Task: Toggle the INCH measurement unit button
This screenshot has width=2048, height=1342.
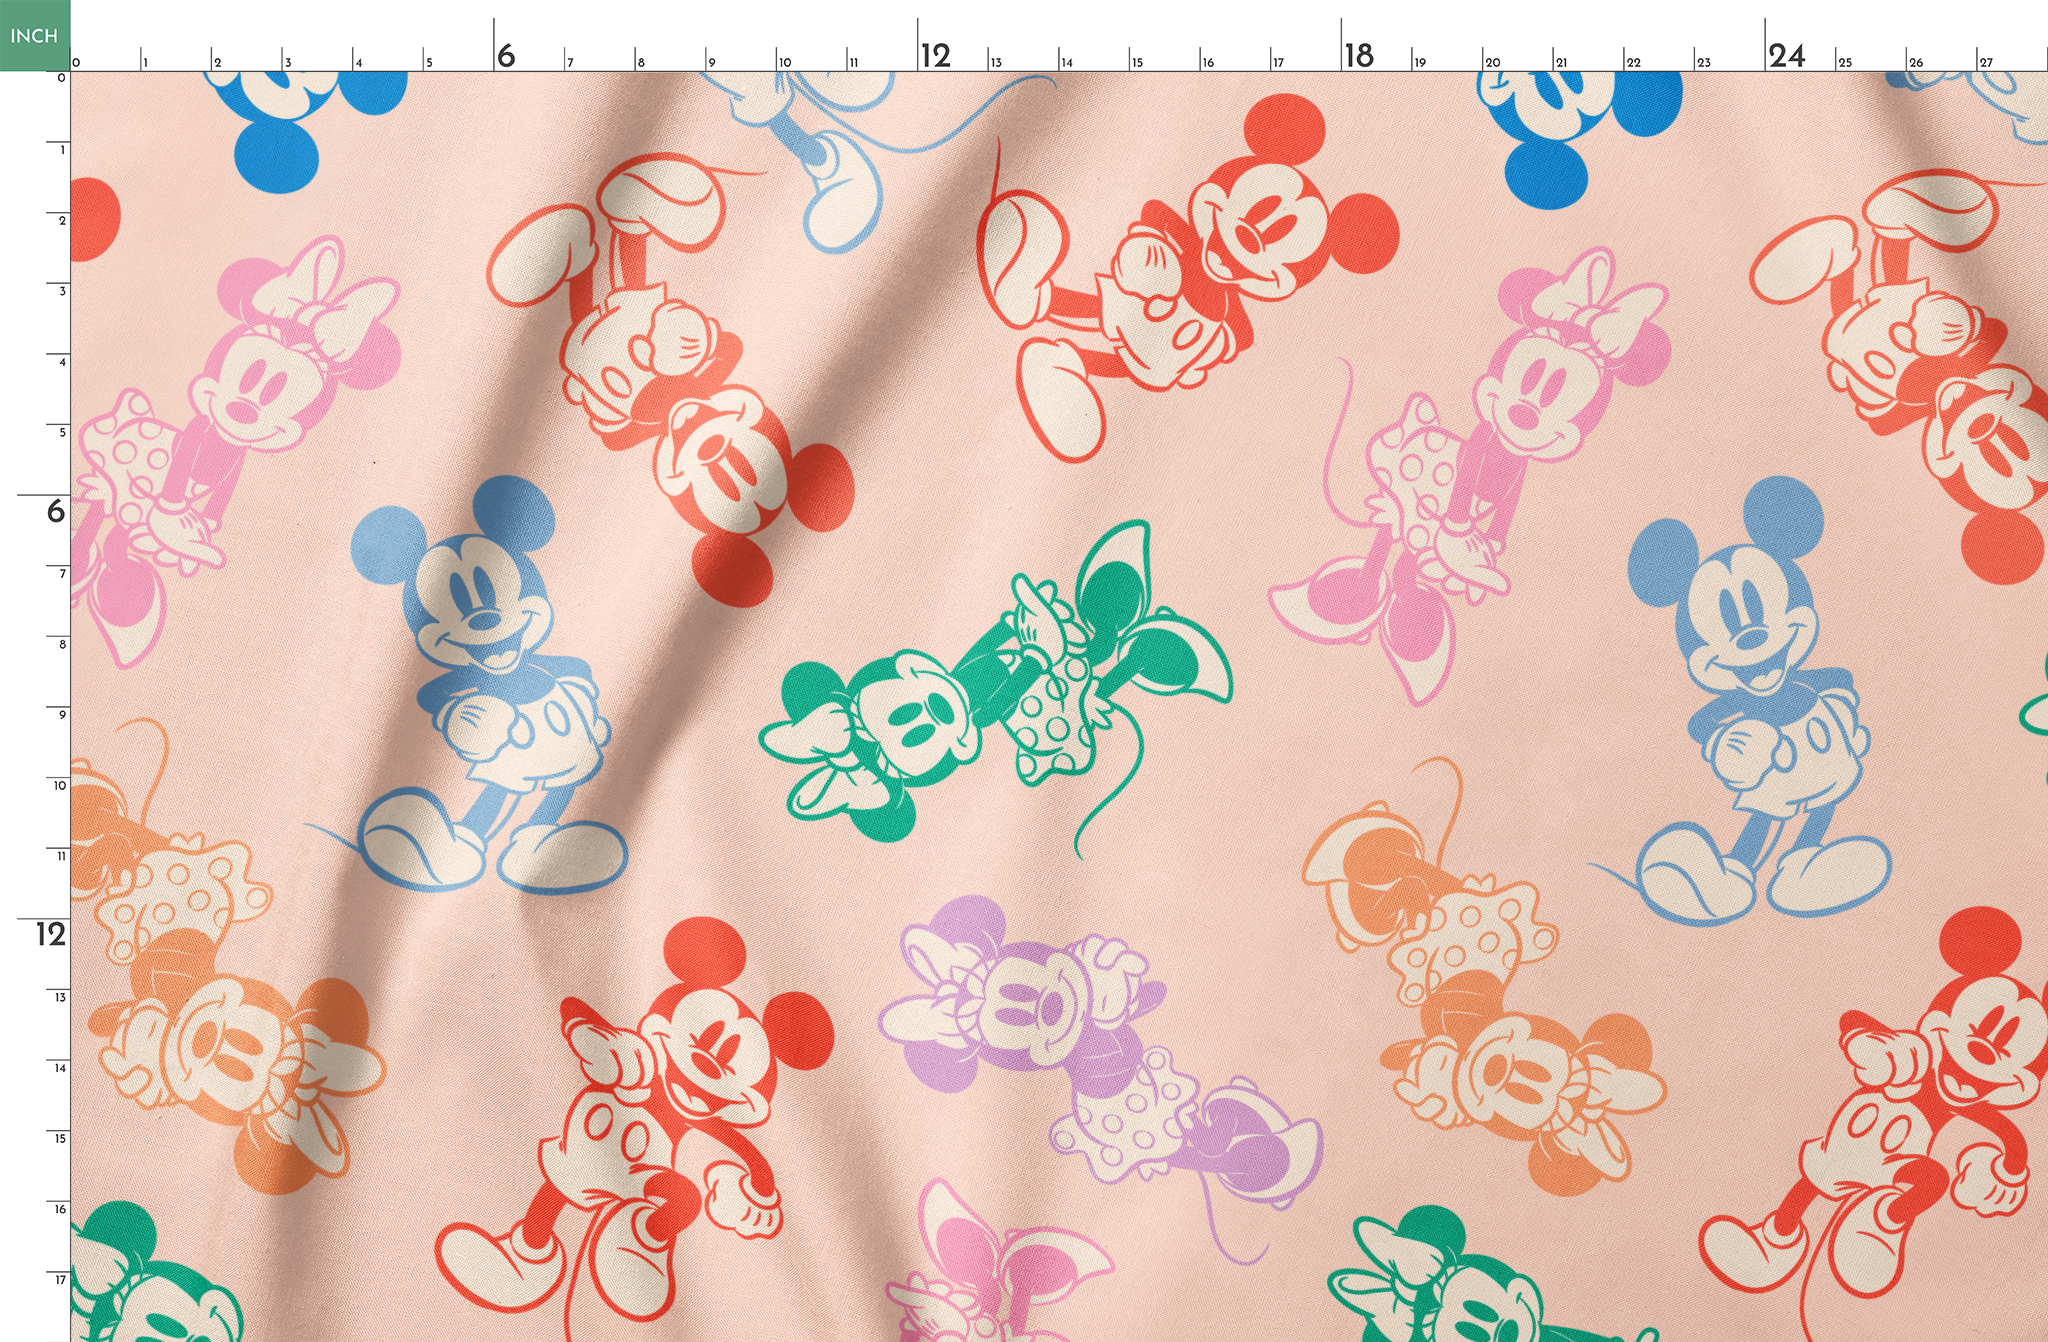Action: [35, 35]
